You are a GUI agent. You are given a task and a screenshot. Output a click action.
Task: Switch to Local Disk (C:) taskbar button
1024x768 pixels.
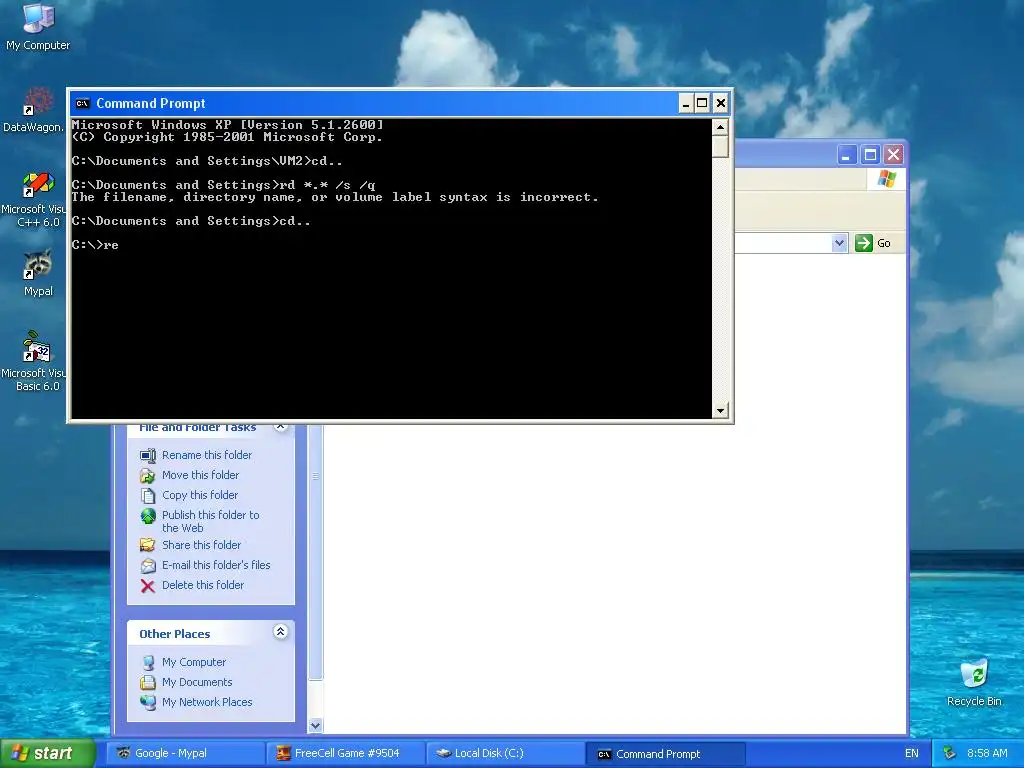pyautogui.click(x=506, y=753)
